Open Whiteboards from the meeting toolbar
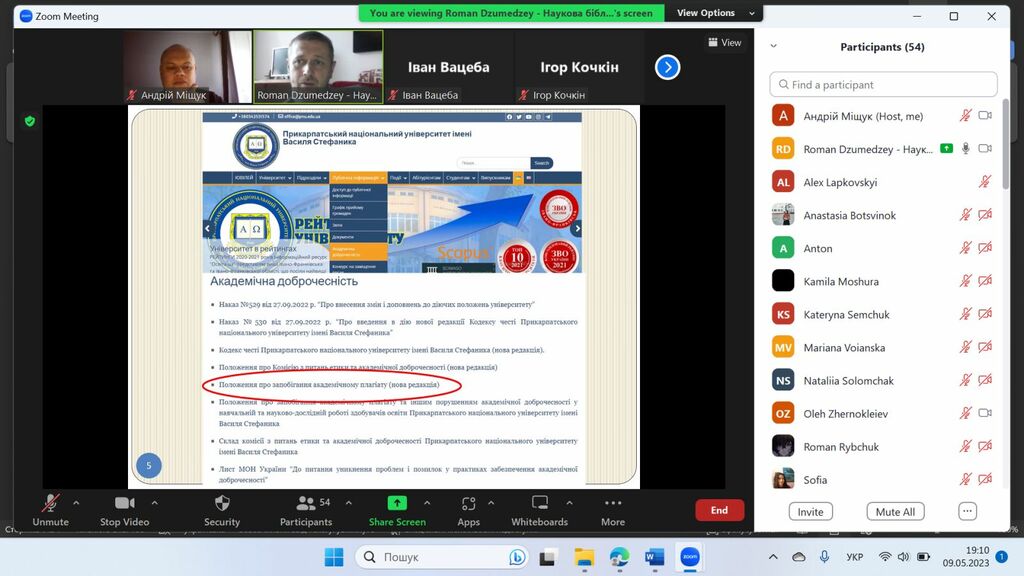1024x576 pixels. click(540, 503)
